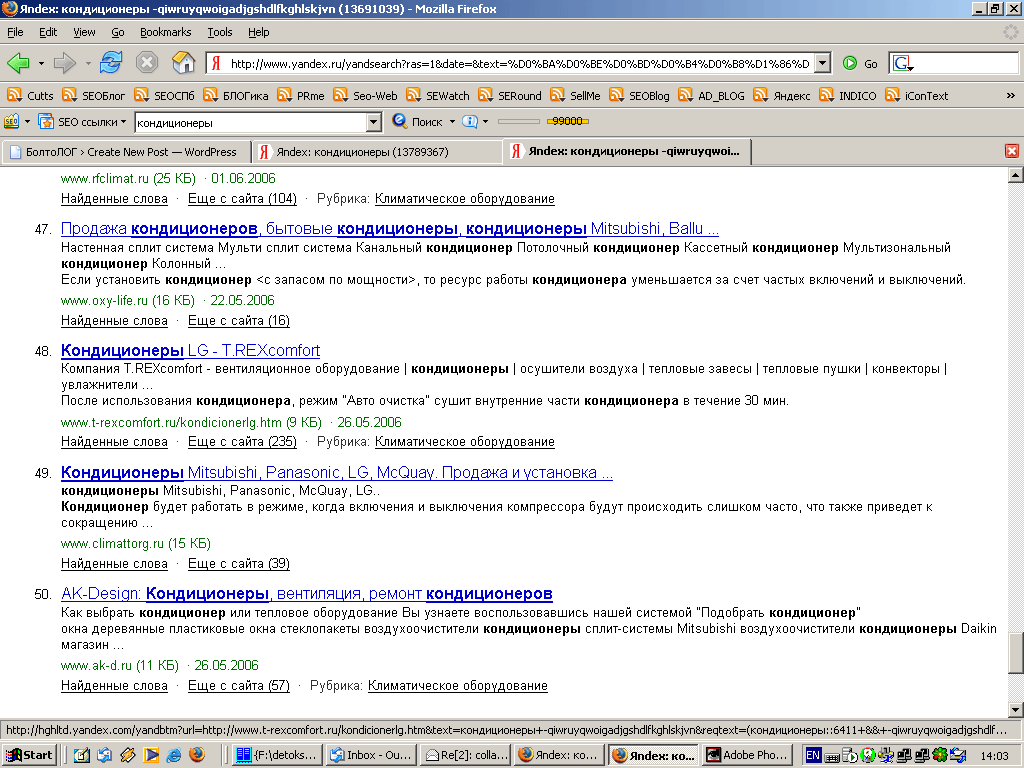Open the Help menu
Viewport: 1024px width, 768px height.
coord(258,32)
